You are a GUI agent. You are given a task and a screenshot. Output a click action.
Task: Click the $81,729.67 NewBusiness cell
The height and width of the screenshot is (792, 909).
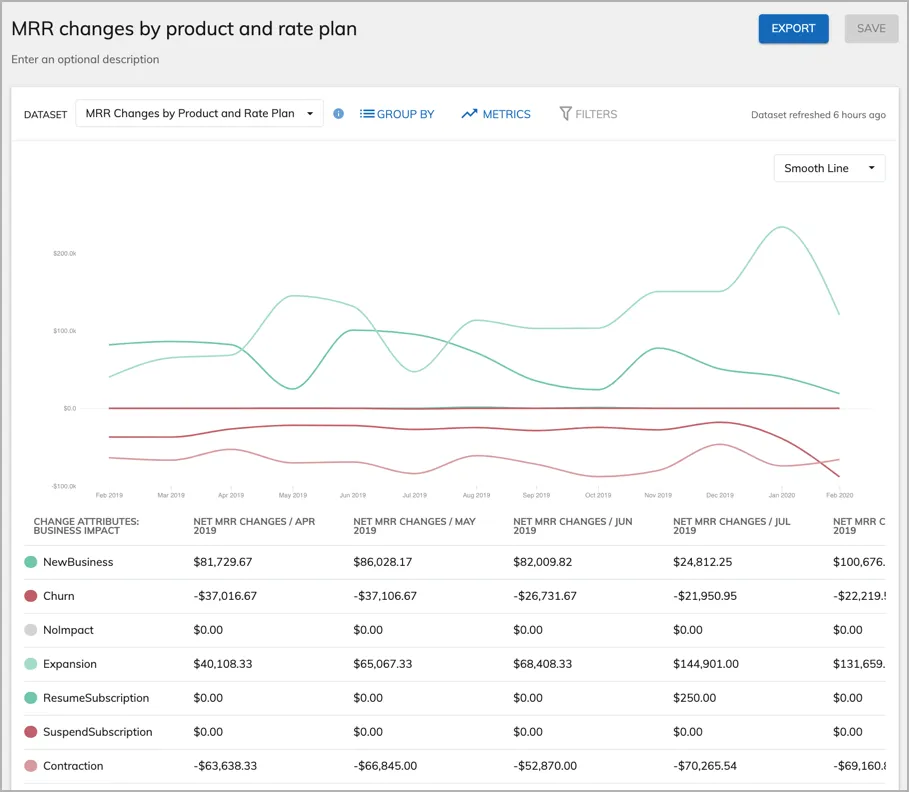click(x=223, y=562)
